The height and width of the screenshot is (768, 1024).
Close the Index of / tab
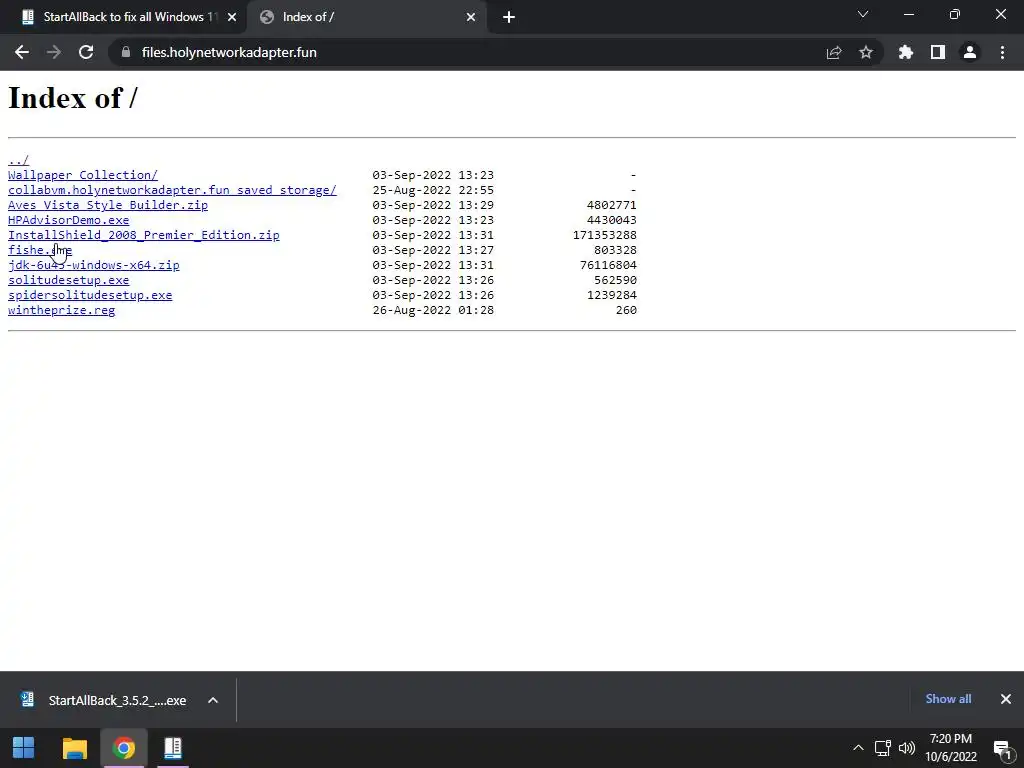point(471,17)
